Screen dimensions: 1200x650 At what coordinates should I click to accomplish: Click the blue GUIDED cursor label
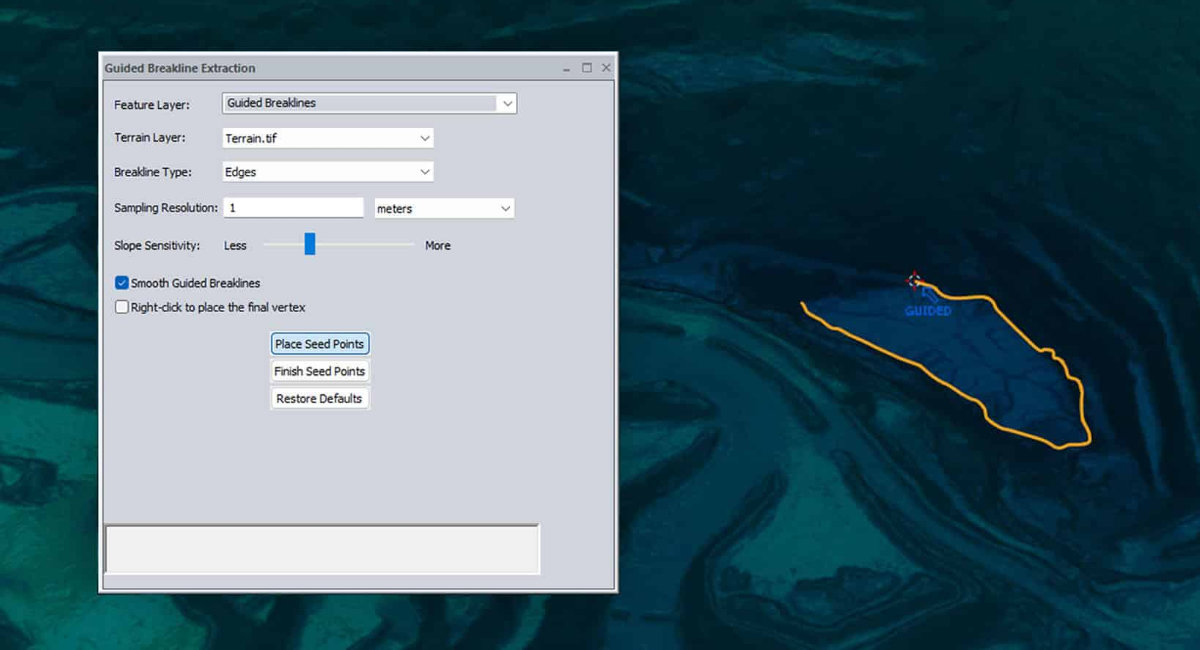click(x=928, y=311)
